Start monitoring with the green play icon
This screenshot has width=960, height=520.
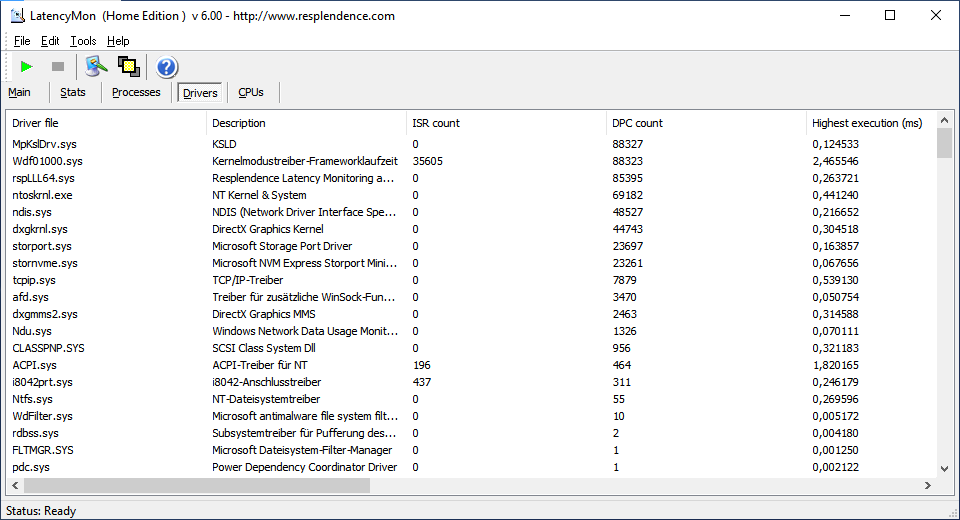[x=27, y=67]
